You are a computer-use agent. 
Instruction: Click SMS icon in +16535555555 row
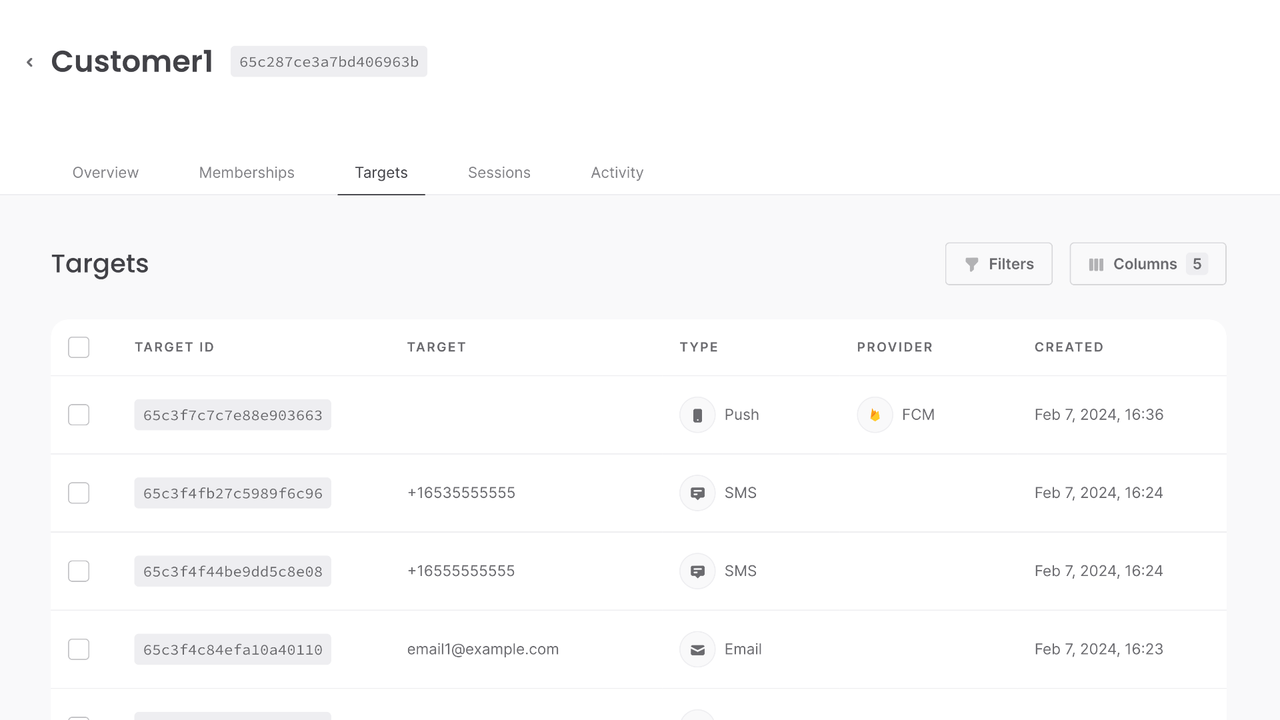tap(697, 493)
